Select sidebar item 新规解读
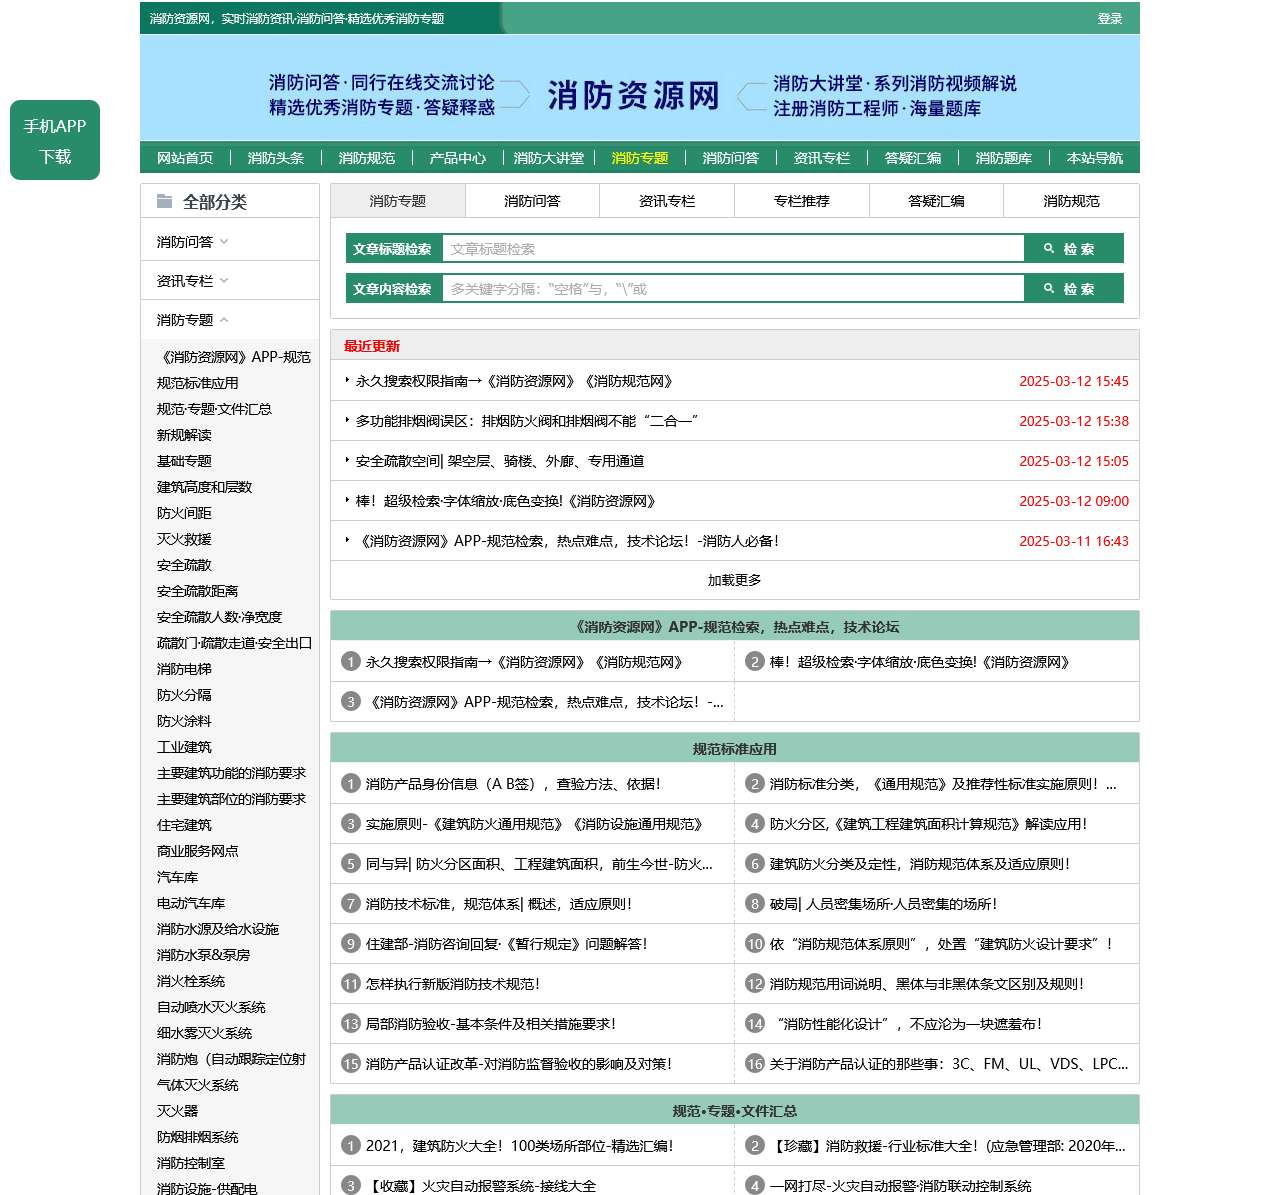 pos(184,435)
